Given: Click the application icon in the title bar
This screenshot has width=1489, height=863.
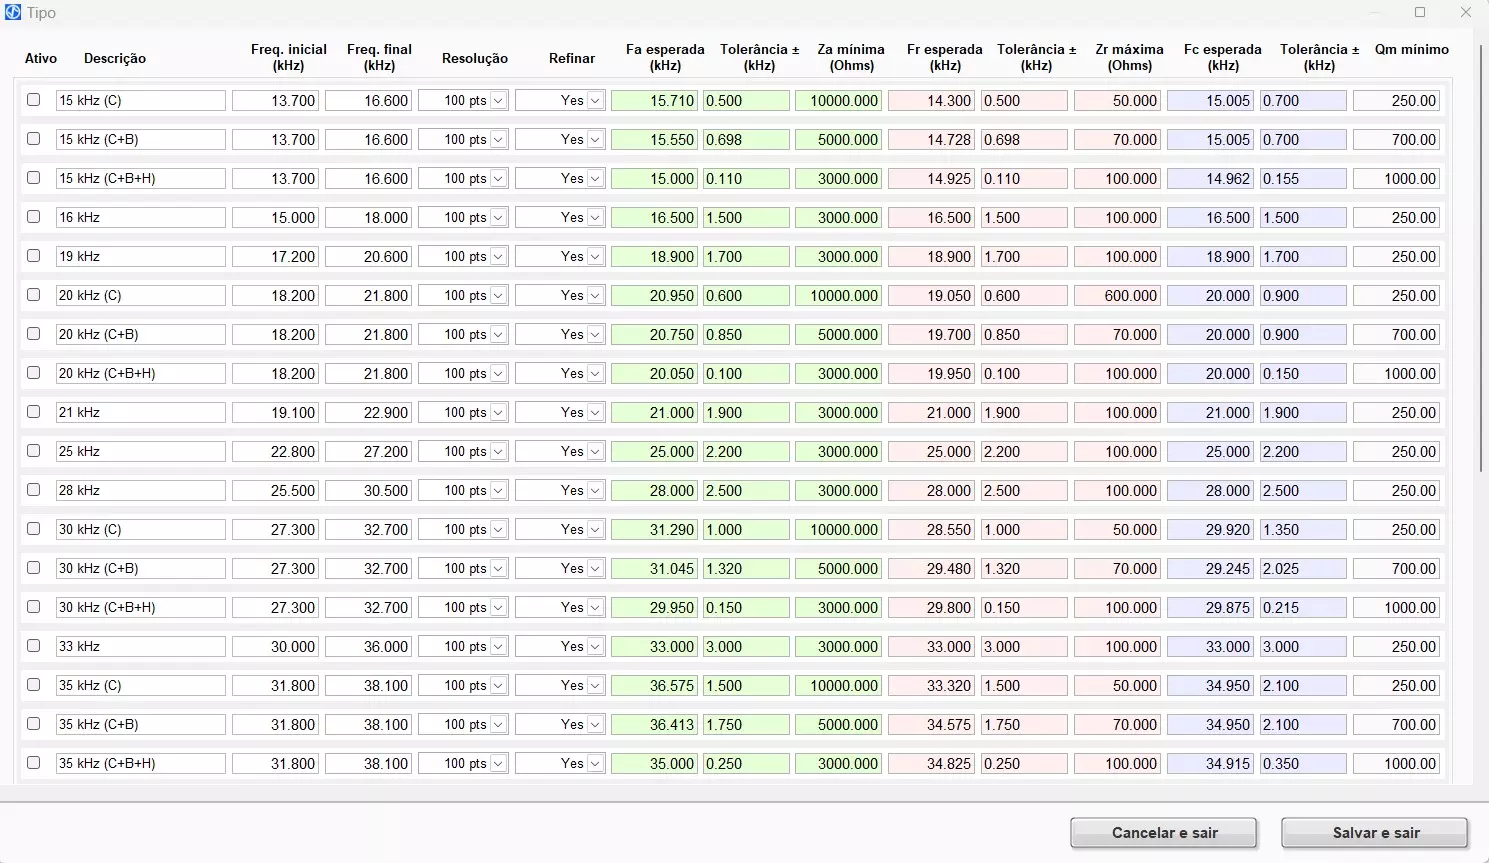Looking at the screenshot, I should point(13,13).
